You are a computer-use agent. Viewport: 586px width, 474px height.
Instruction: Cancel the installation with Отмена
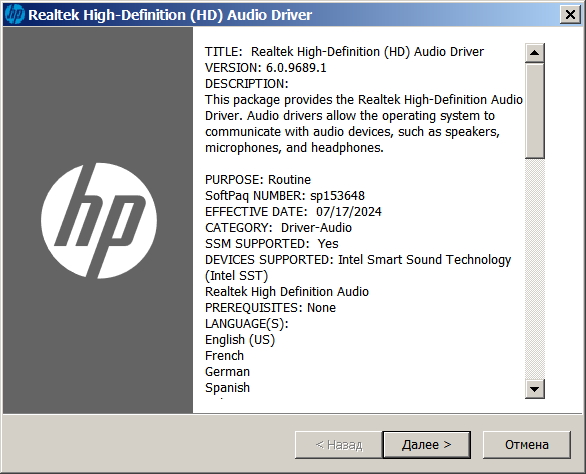click(527, 444)
